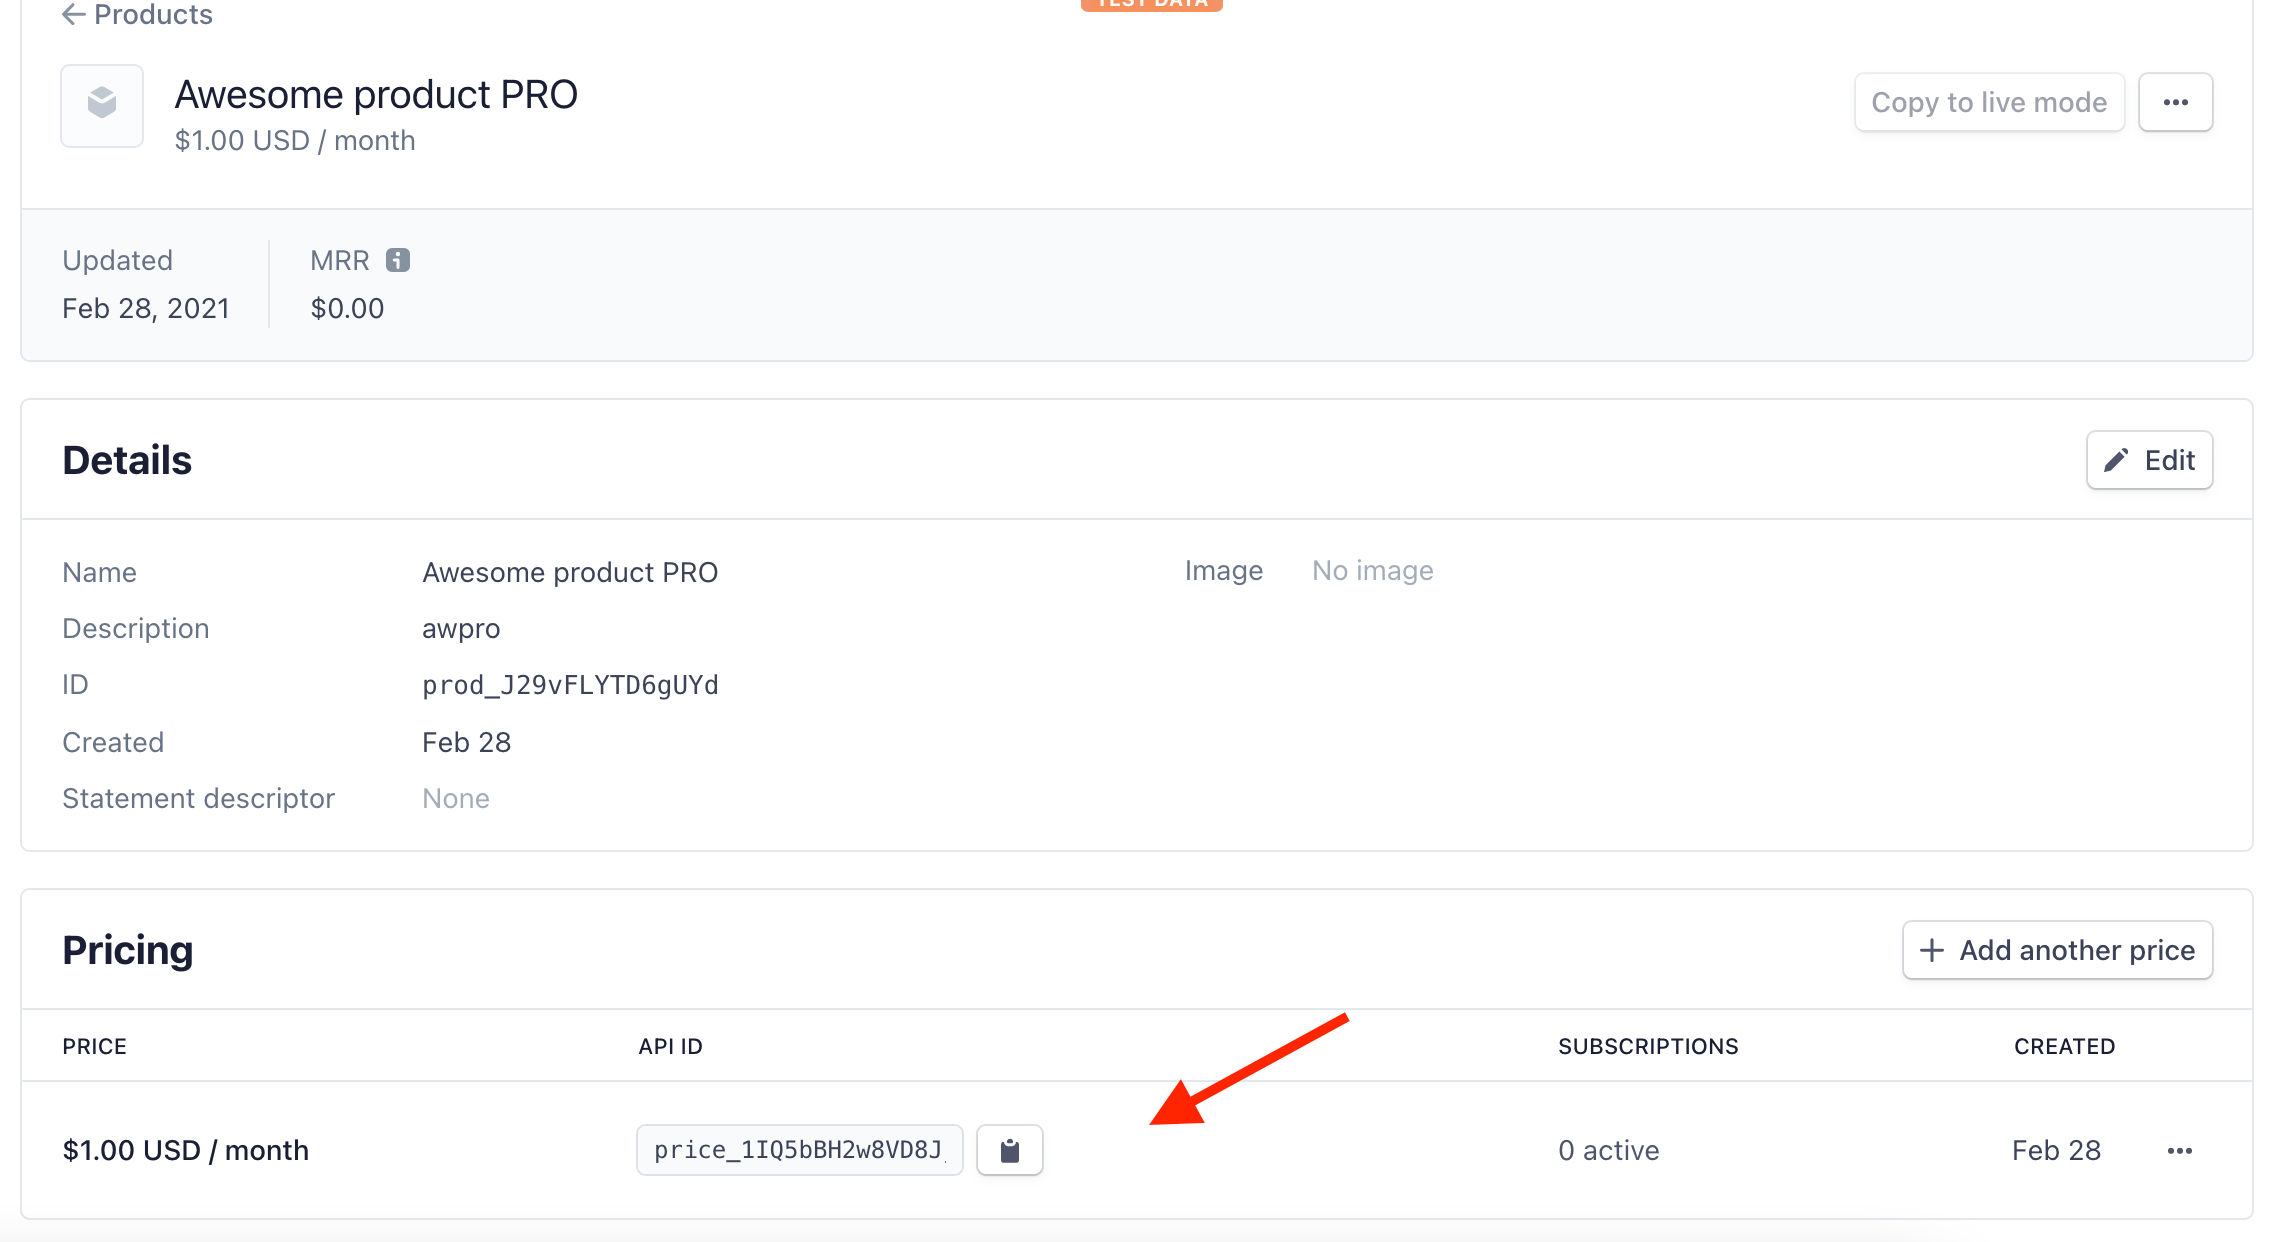Screen dimensions: 2278x1242
Task: Click the MRR info icon
Action: coord(398,260)
